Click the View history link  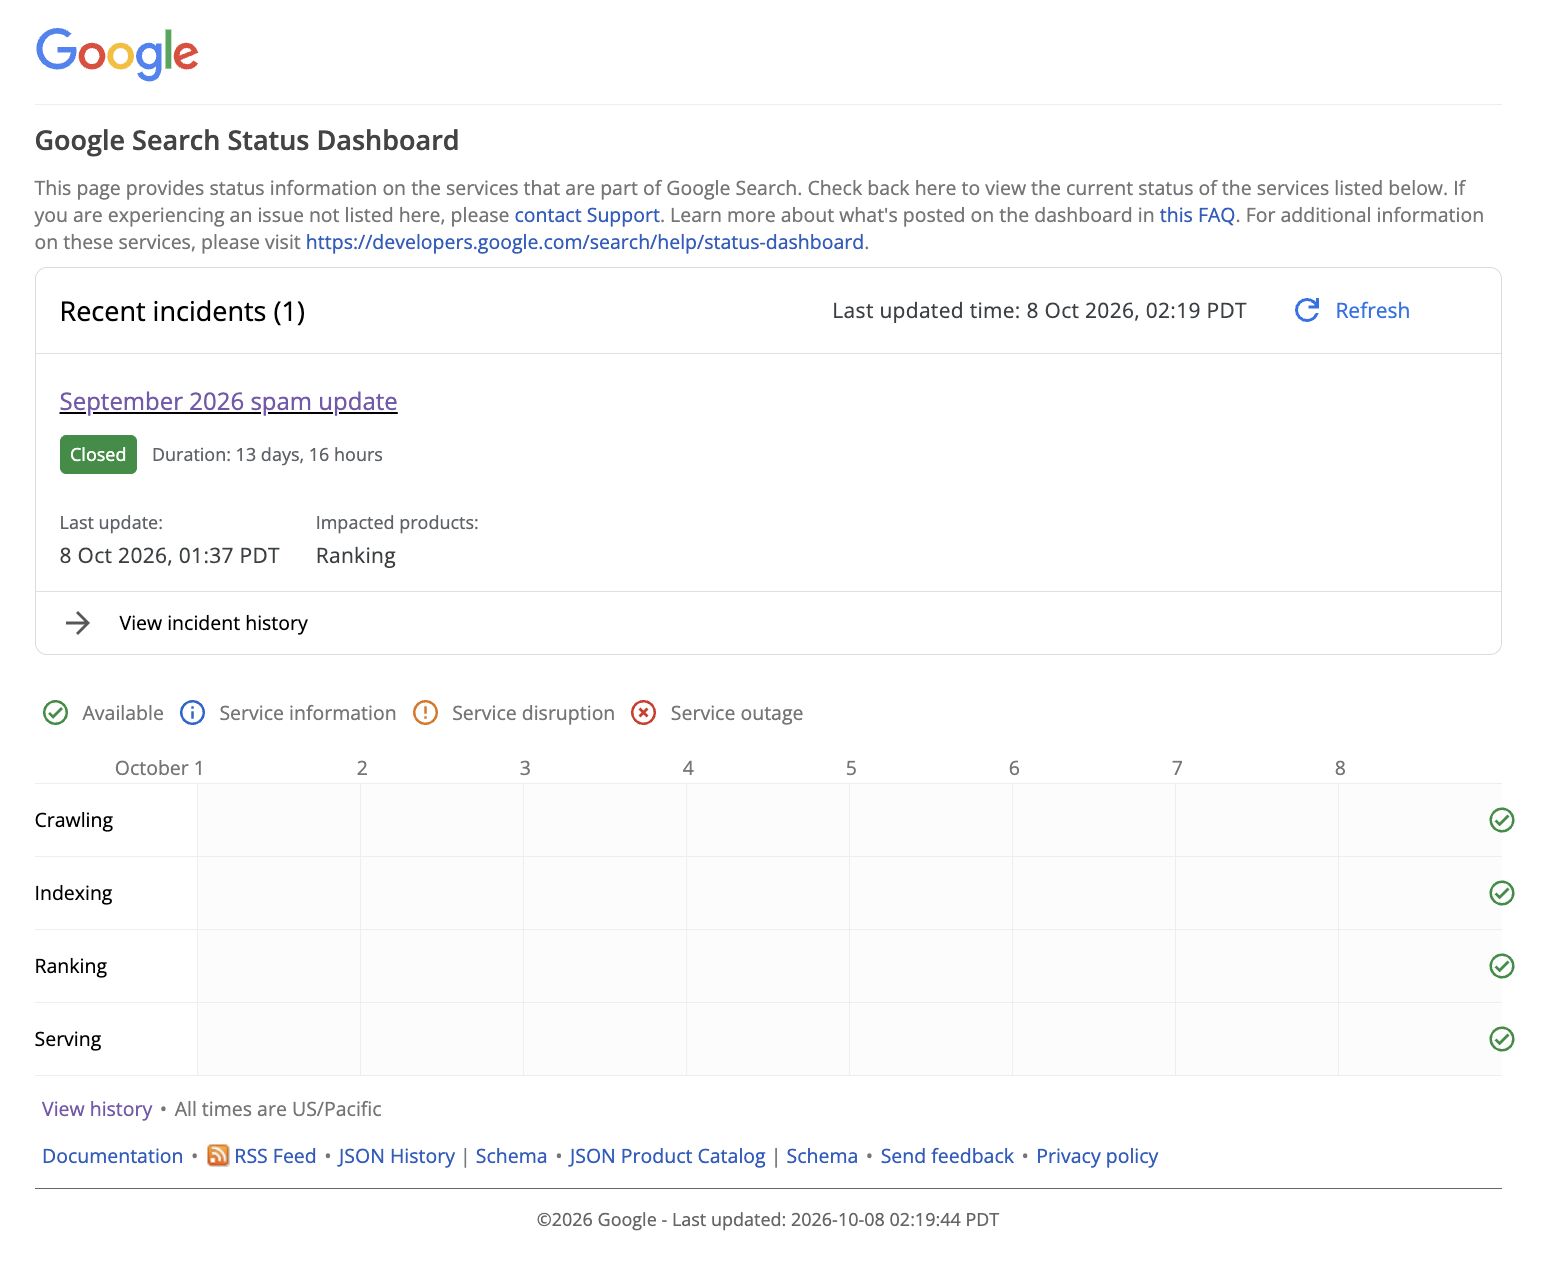pyautogui.click(x=97, y=1109)
